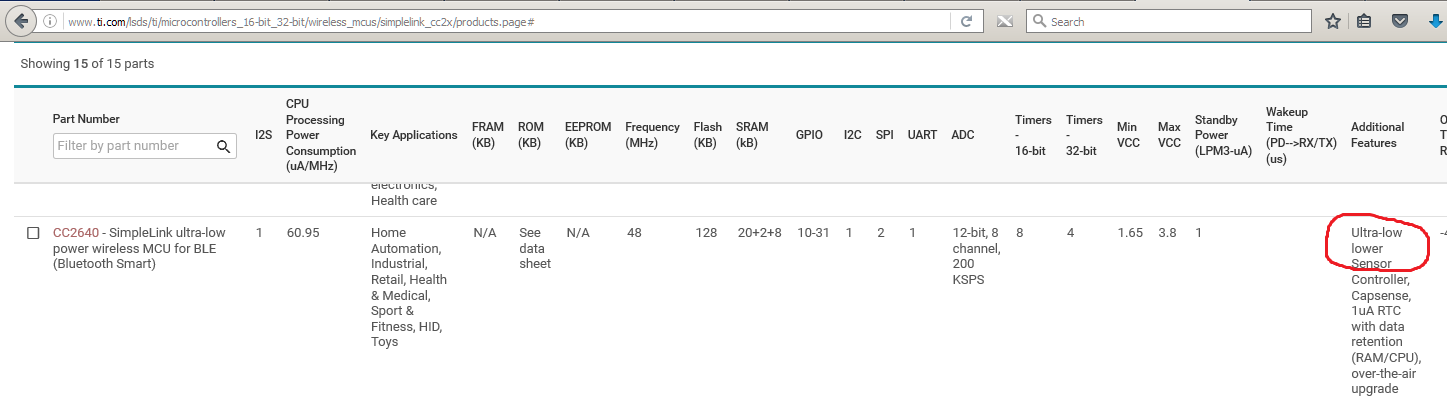
Task: Open site information icon in address bar
Action: (51, 21)
